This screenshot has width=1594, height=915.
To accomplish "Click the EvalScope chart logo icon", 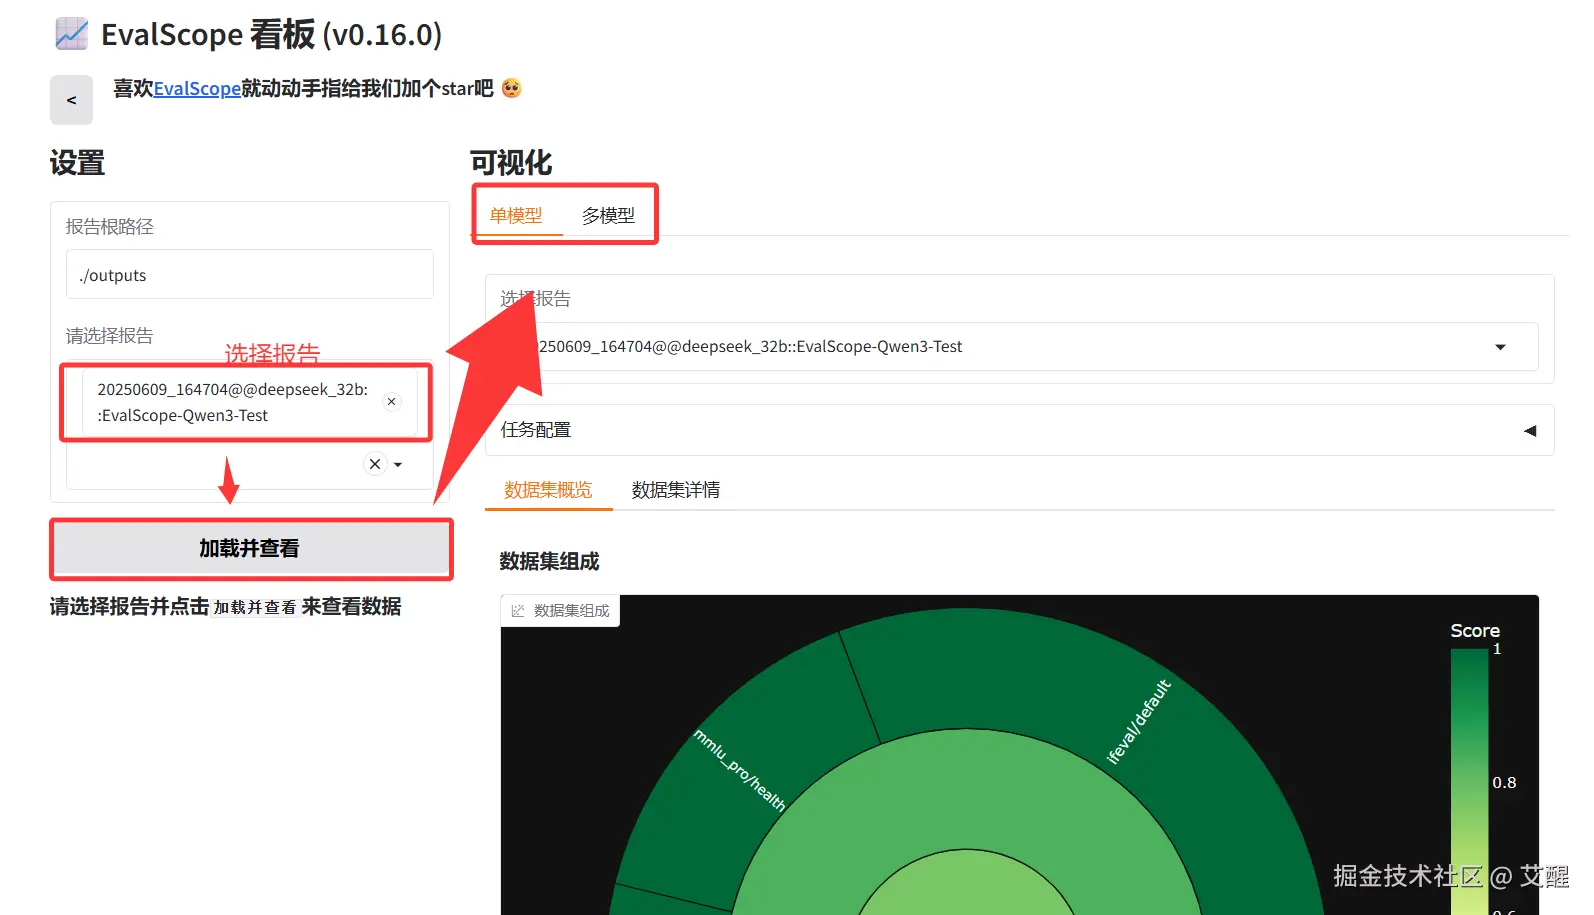I will (72, 34).
